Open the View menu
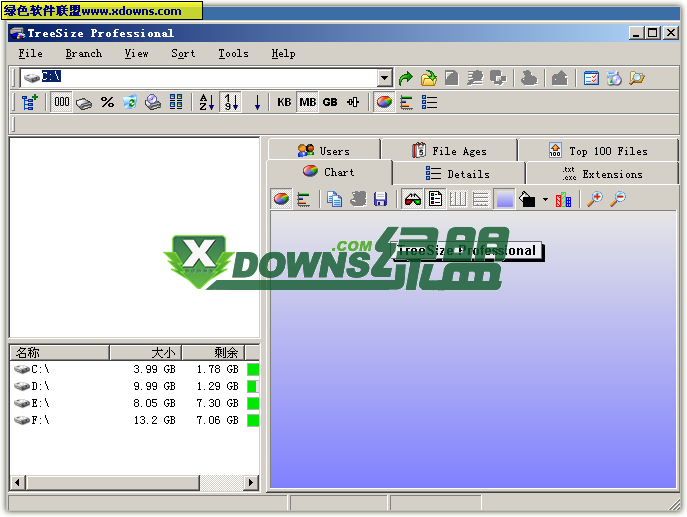The image size is (687, 517). [x=136, y=53]
